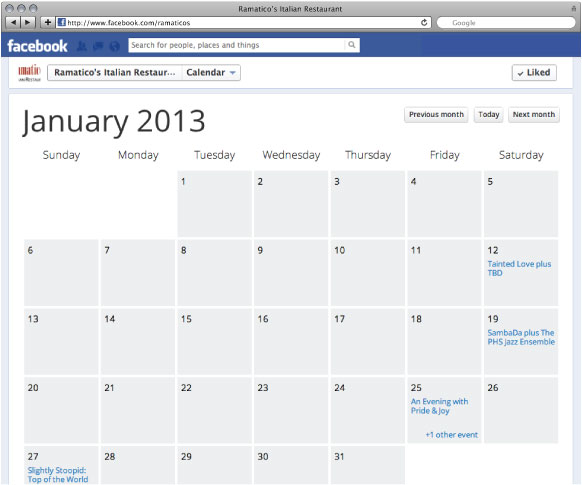This screenshot has width=582, height=485.
Task: Open Tainted Love plus TBD event
Action: [519, 268]
